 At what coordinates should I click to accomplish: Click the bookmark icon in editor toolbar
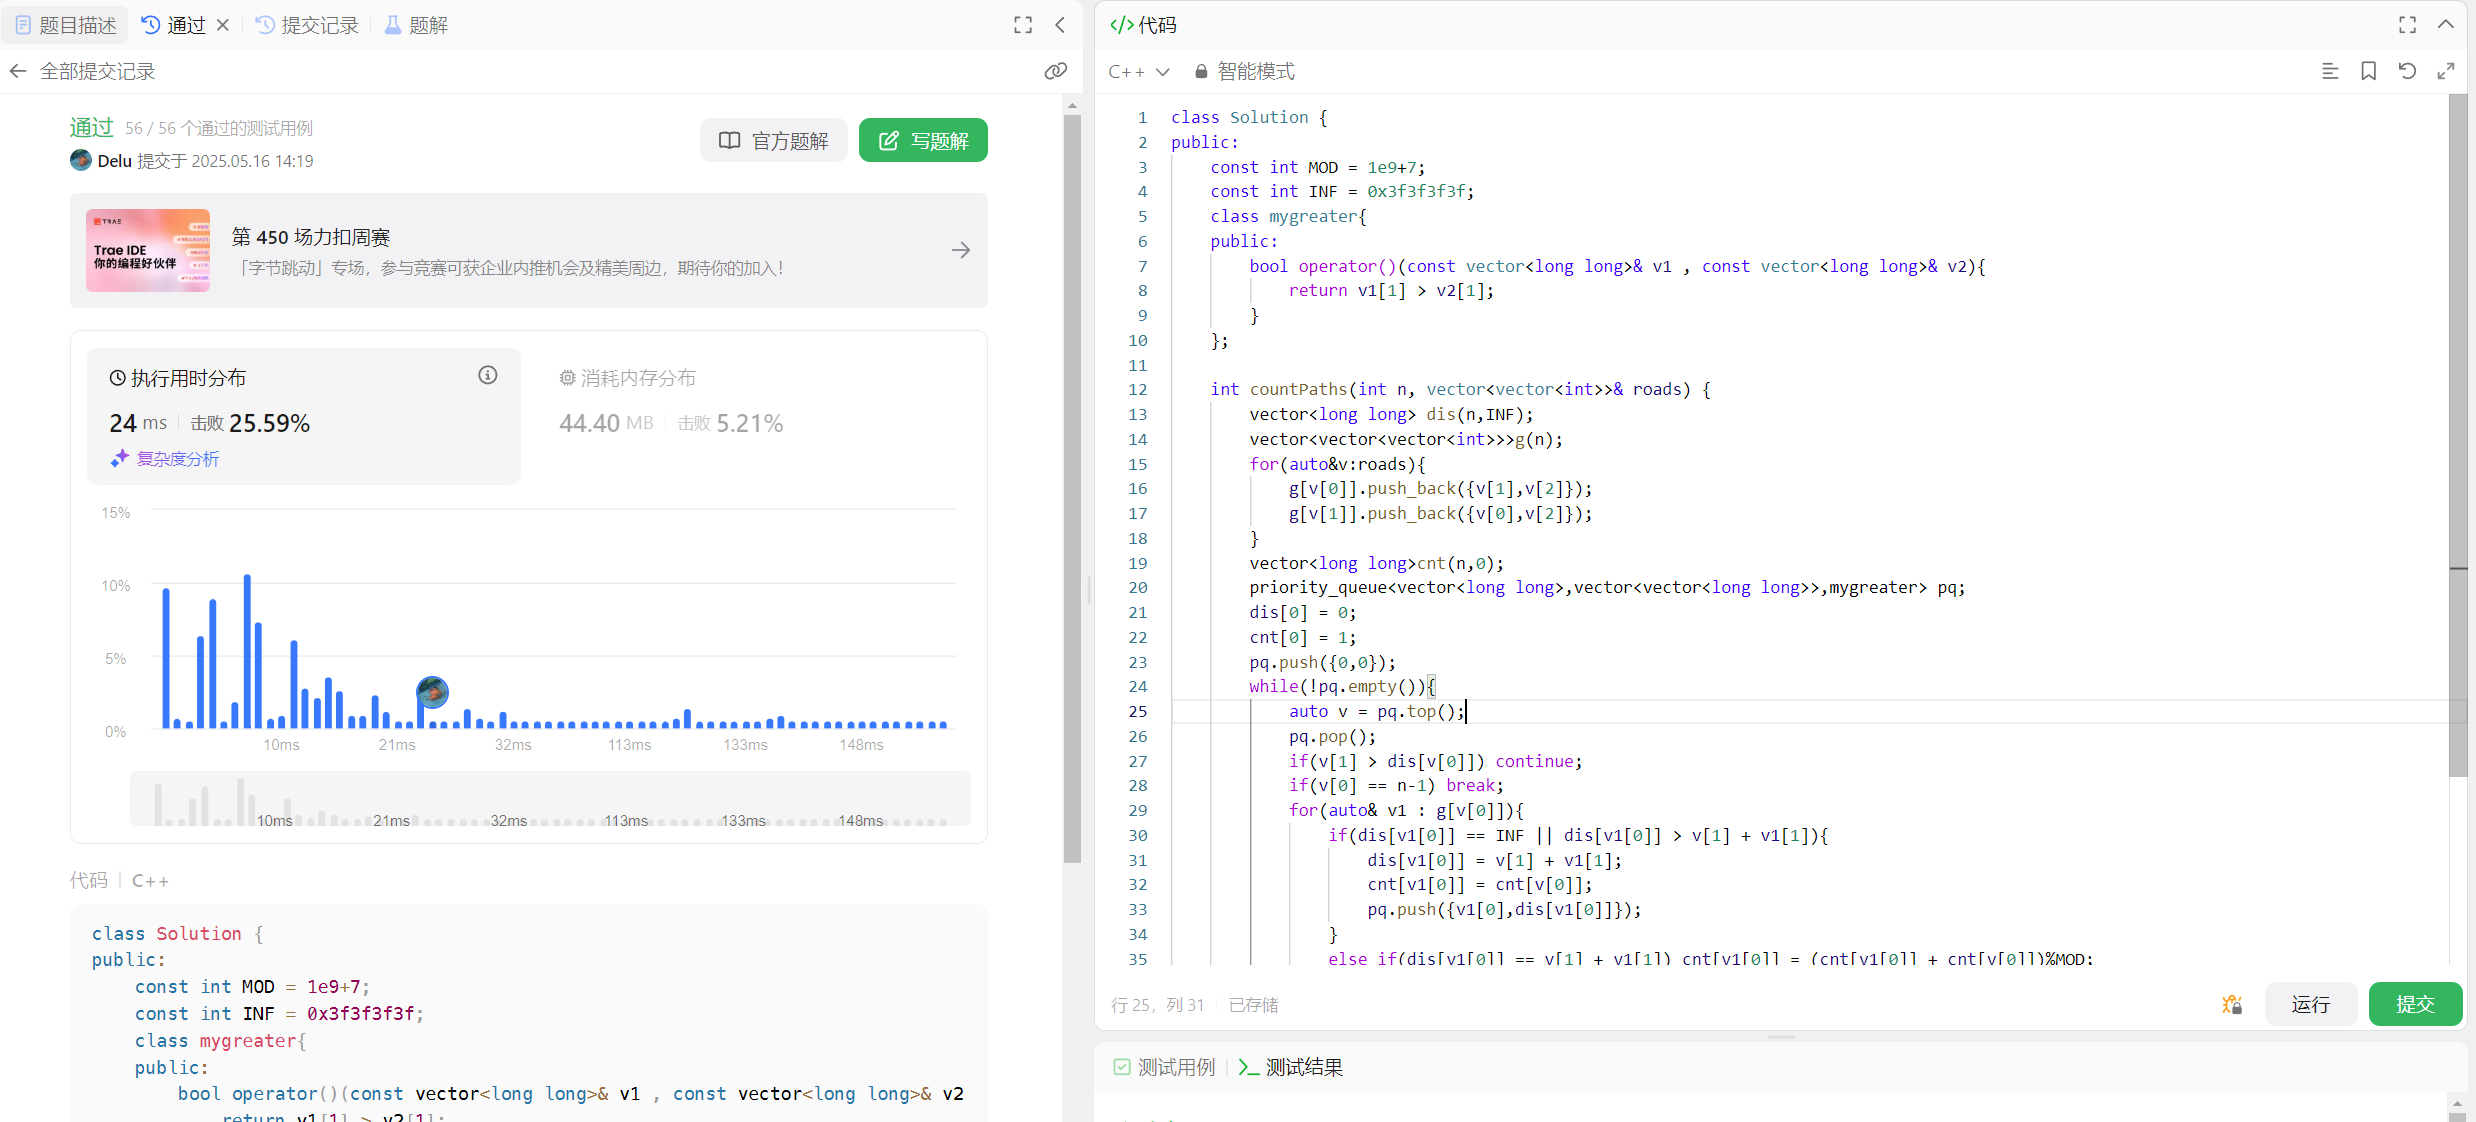[2368, 71]
